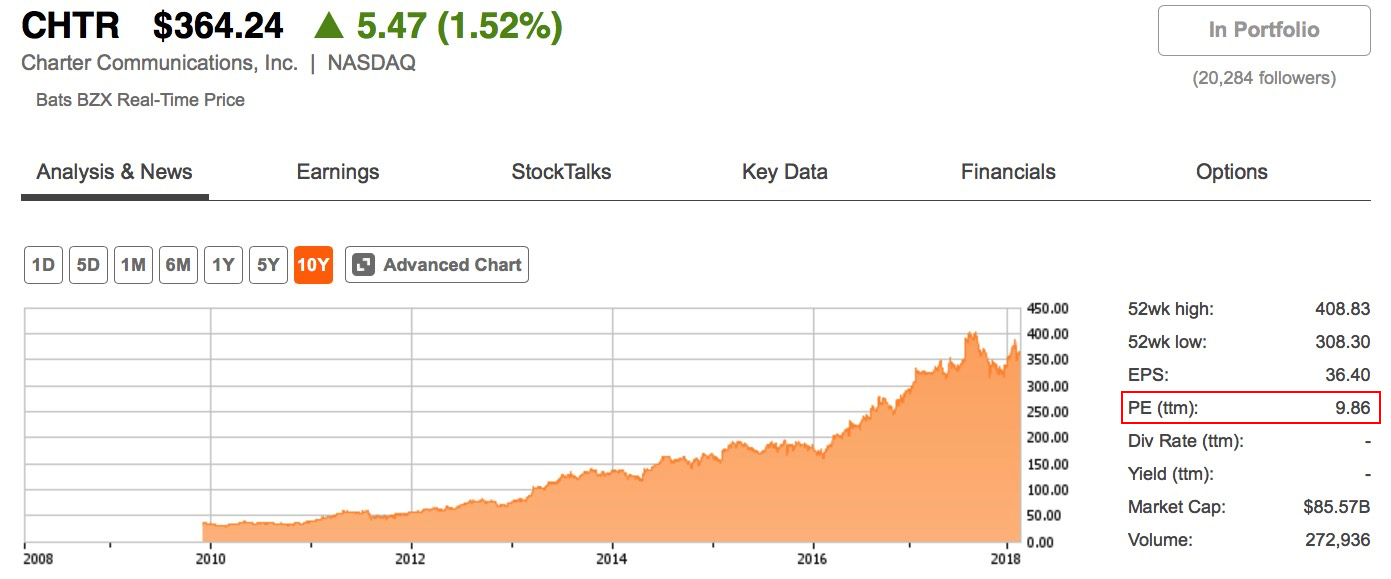Screen dimensions: 1391x579
Task: Switch chart to 6M range
Action: click(178, 265)
